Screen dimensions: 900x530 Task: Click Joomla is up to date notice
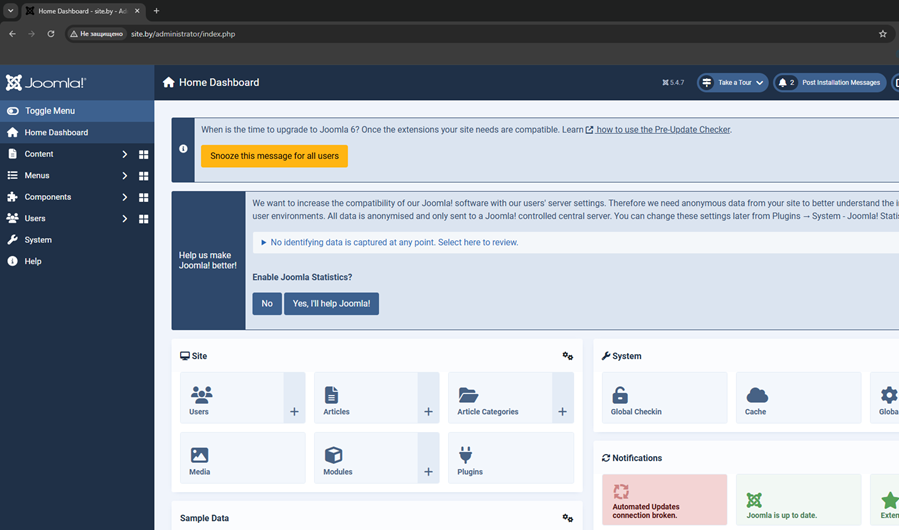[x=798, y=500]
